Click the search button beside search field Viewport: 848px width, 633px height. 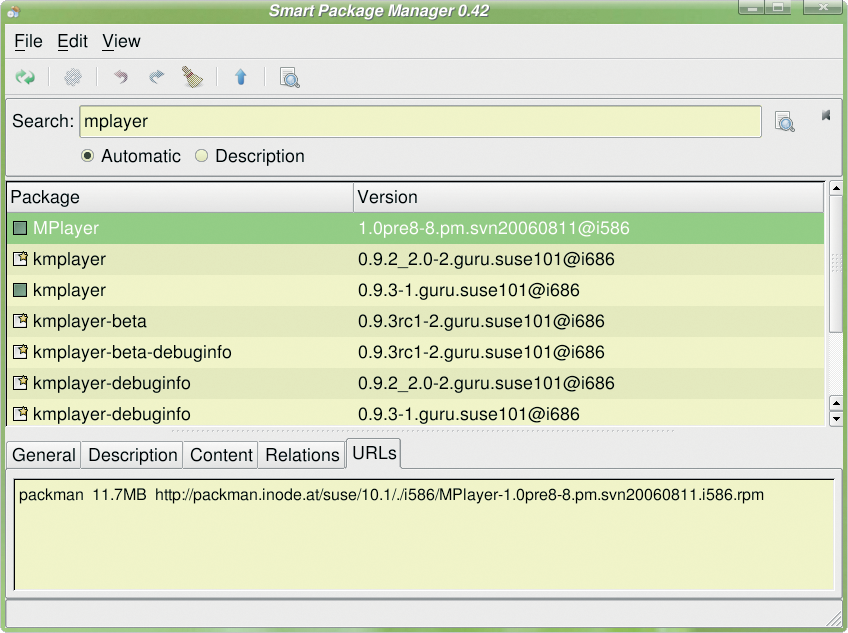pos(785,122)
